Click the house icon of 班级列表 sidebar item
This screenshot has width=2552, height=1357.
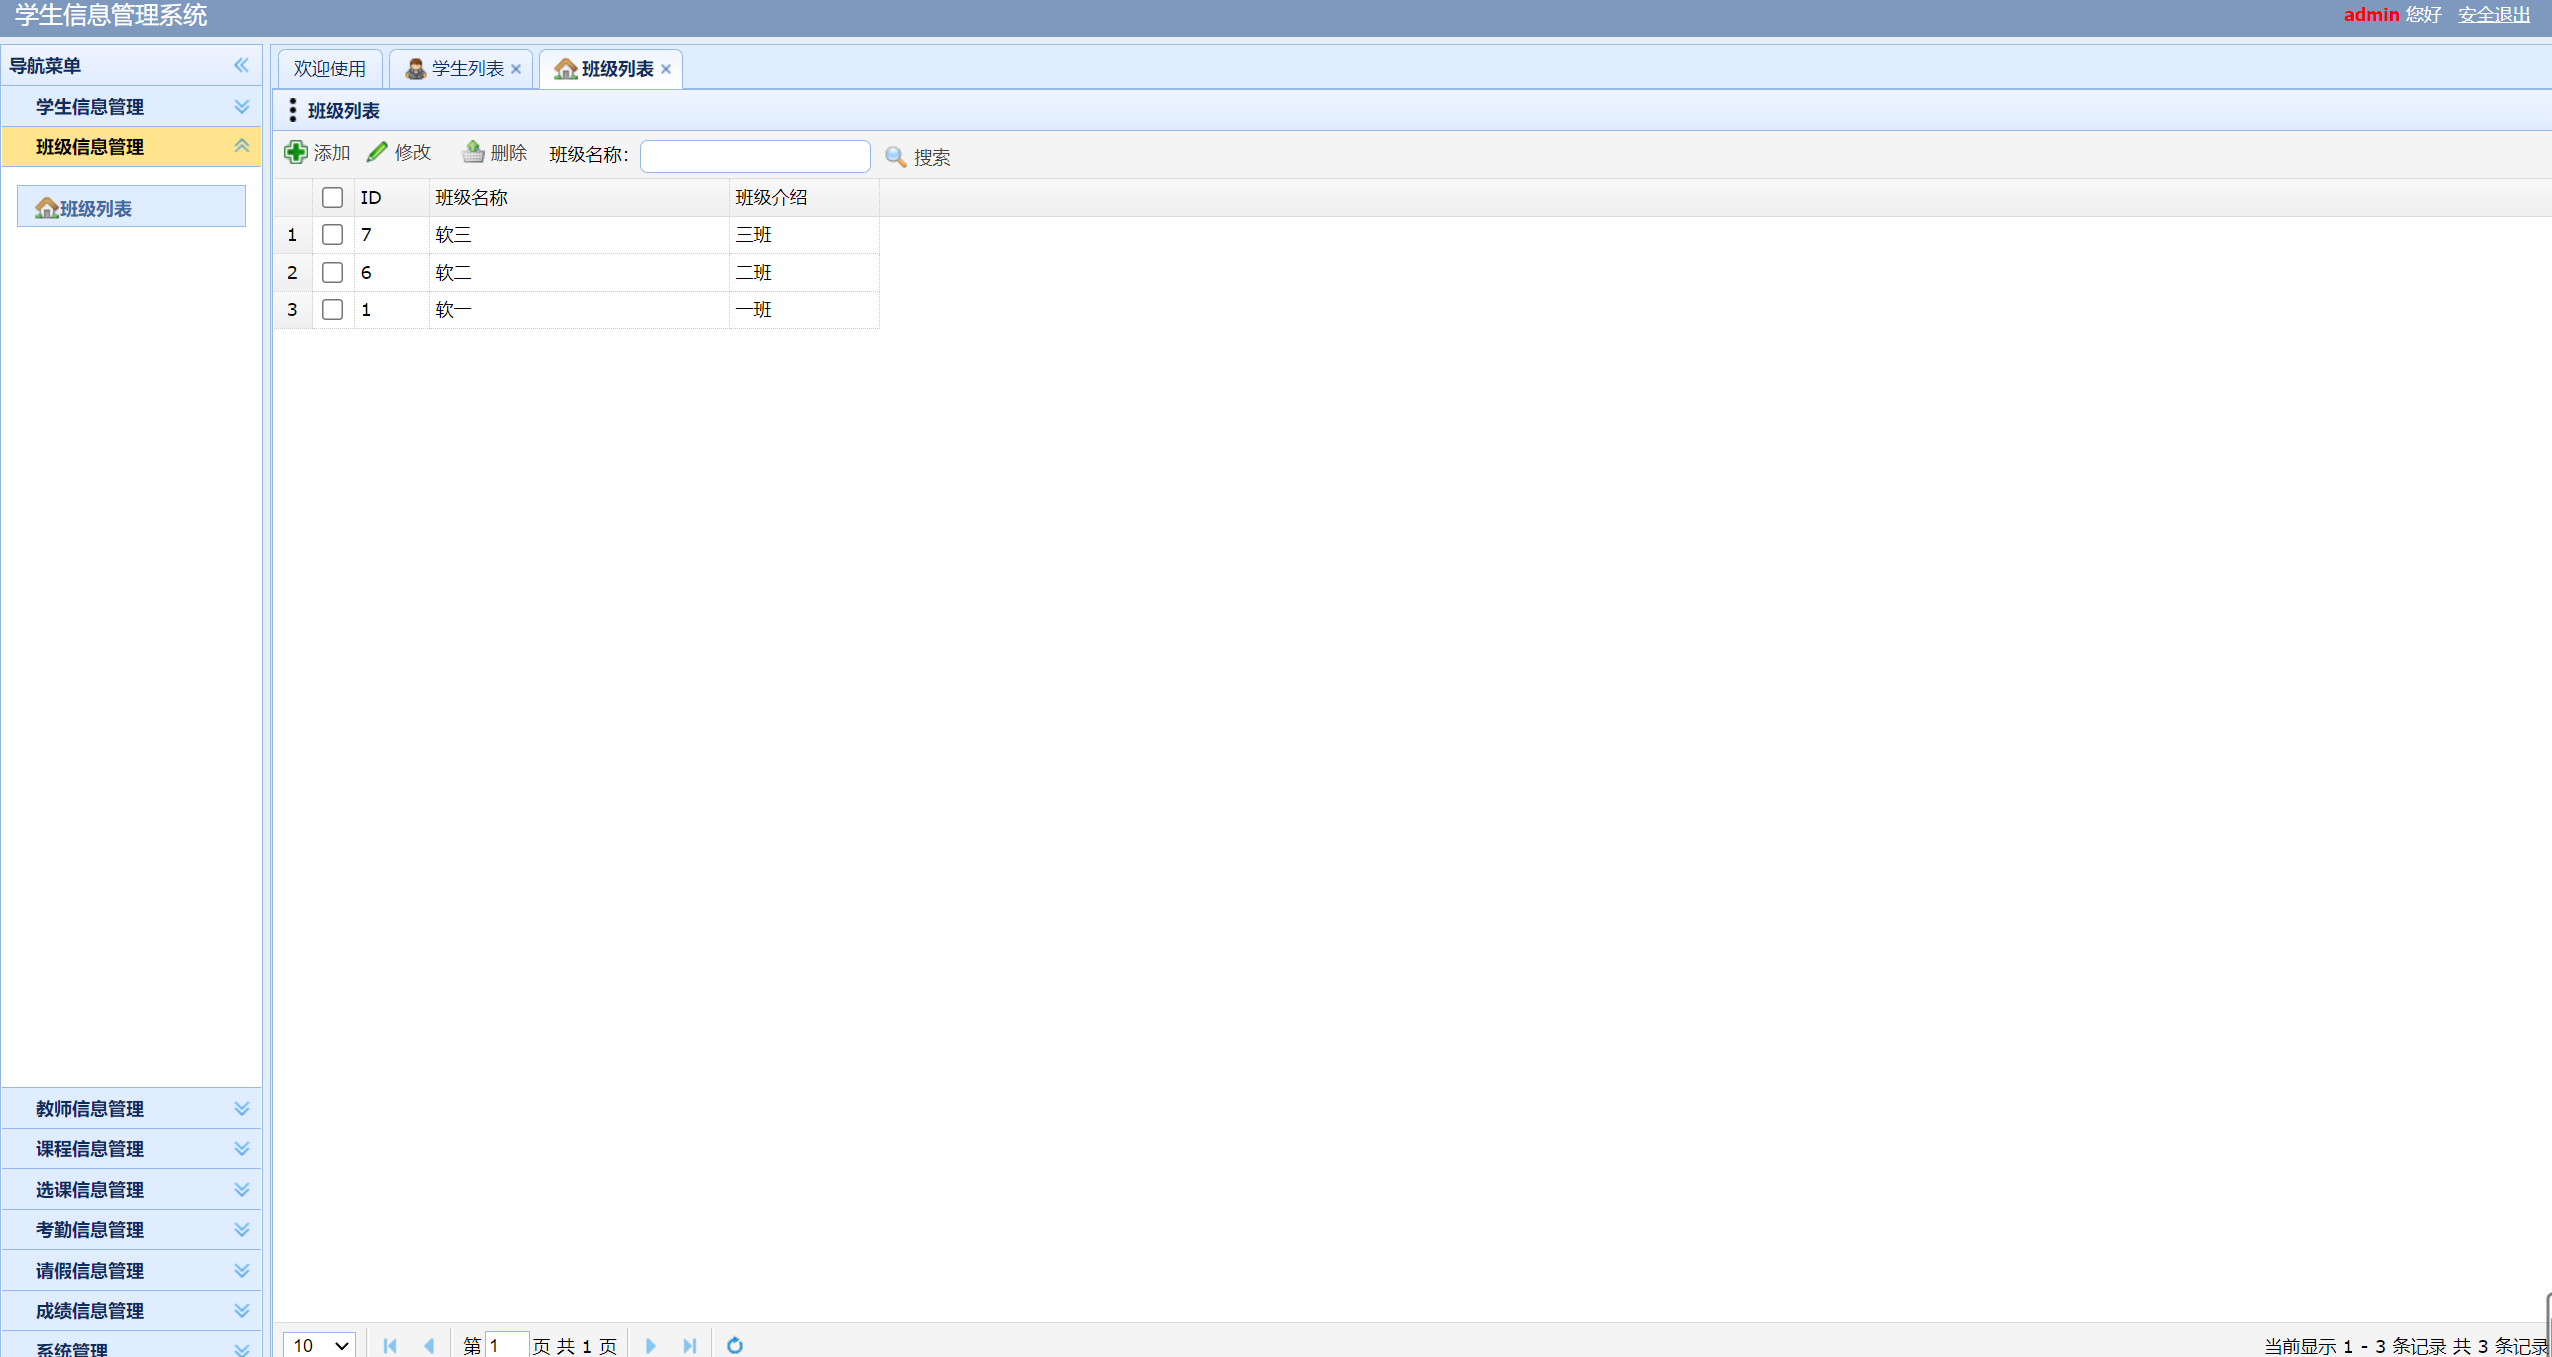click(46, 208)
